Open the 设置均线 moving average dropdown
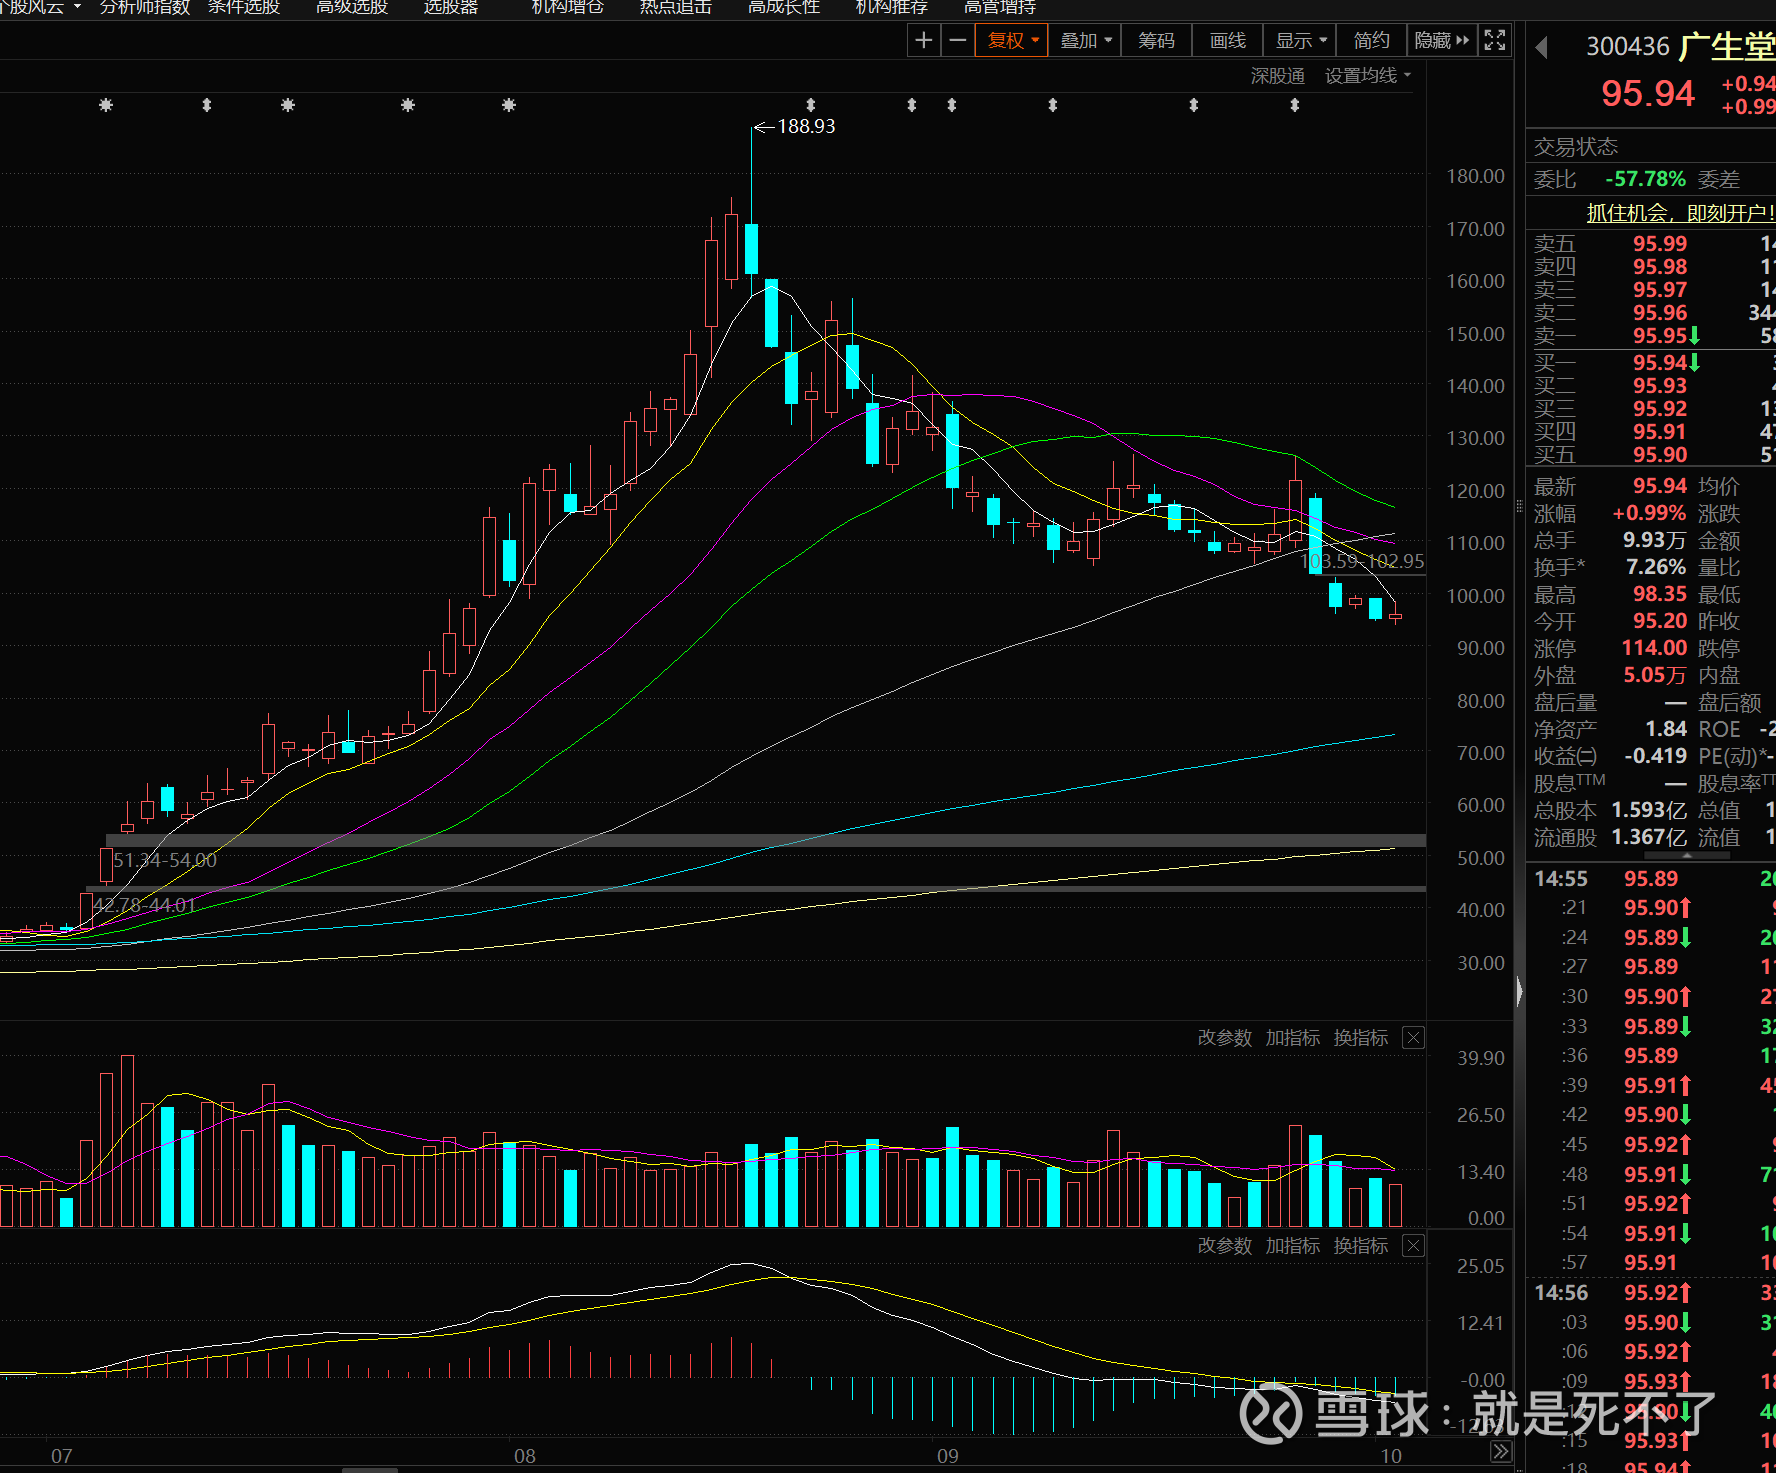Viewport: 1776px width, 1473px height. pyautogui.click(x=1367, y=76)
